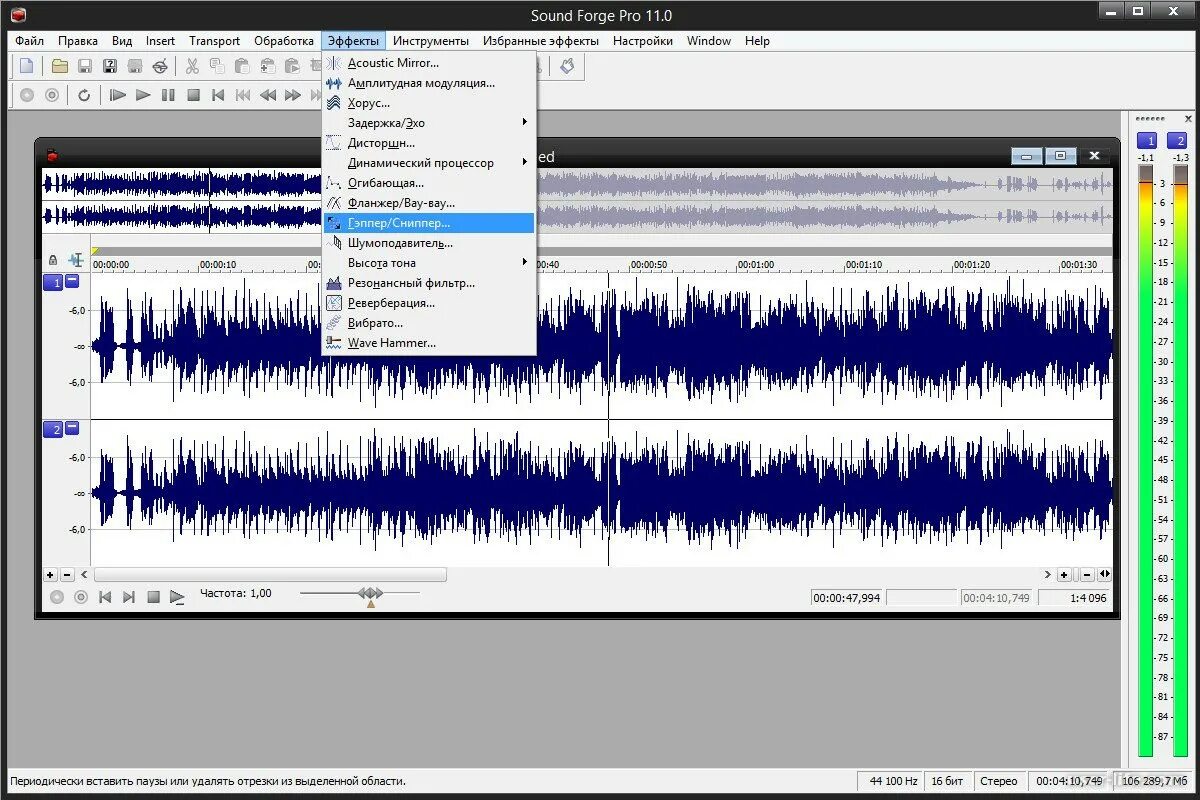Choose the Реверберация effect
The image size is (1200, 800).
click(390, 303)
